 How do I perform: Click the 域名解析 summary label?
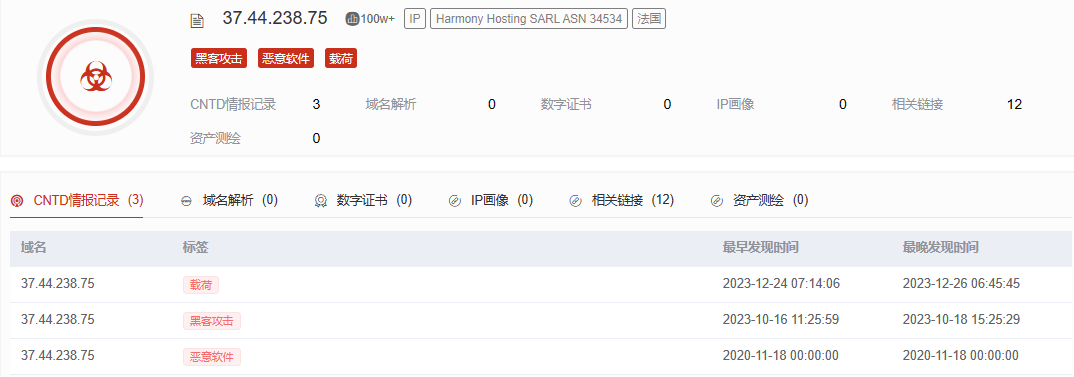(x=390, y=104)
